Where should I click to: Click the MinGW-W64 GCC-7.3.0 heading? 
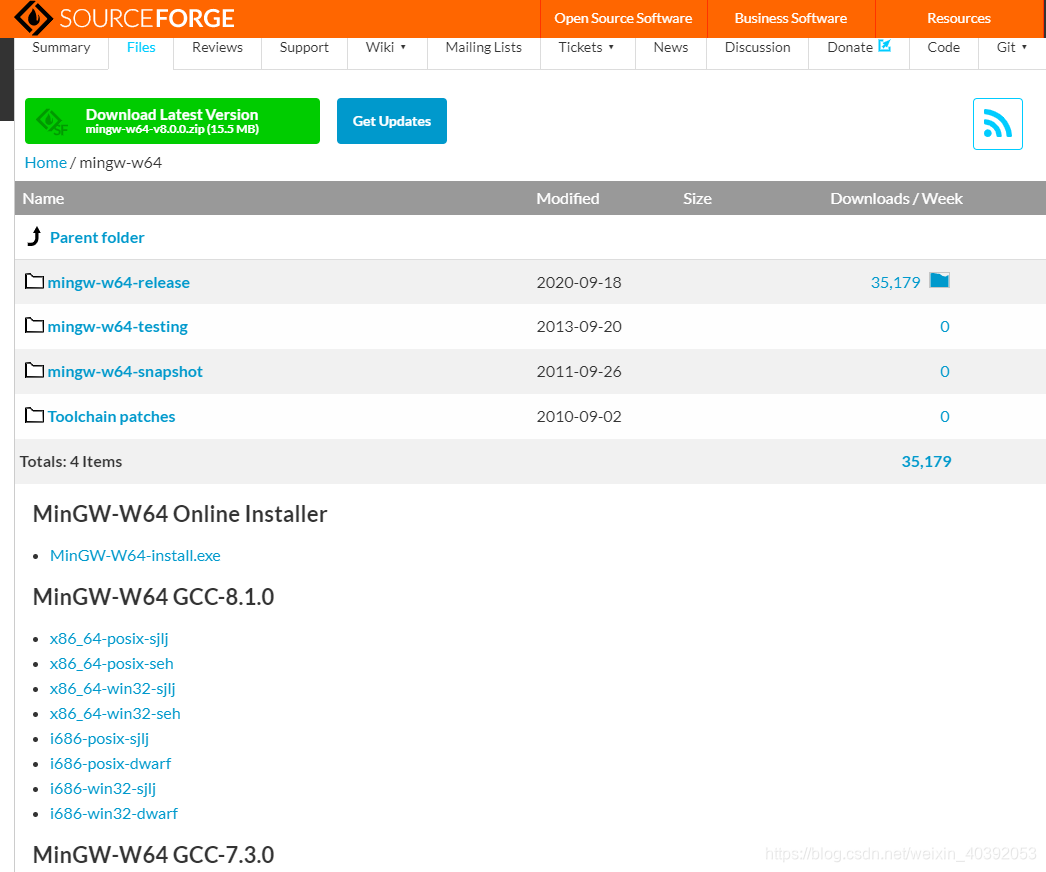tap(153, 855)
